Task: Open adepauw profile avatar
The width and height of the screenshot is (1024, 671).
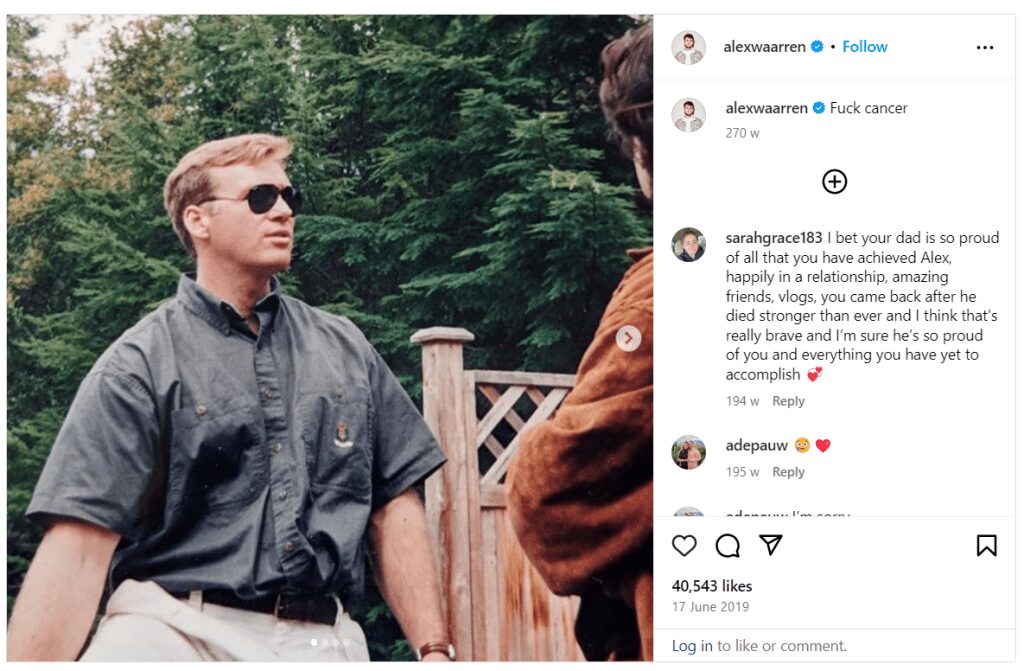Action: pyautogui.click(x=688, y=452)
